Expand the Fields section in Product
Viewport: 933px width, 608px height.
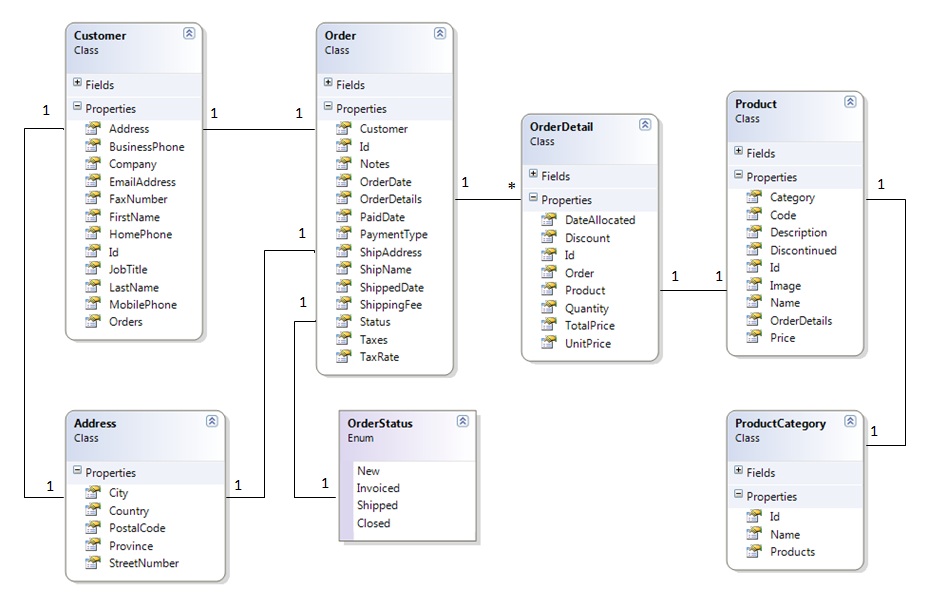tap(739, 152)
